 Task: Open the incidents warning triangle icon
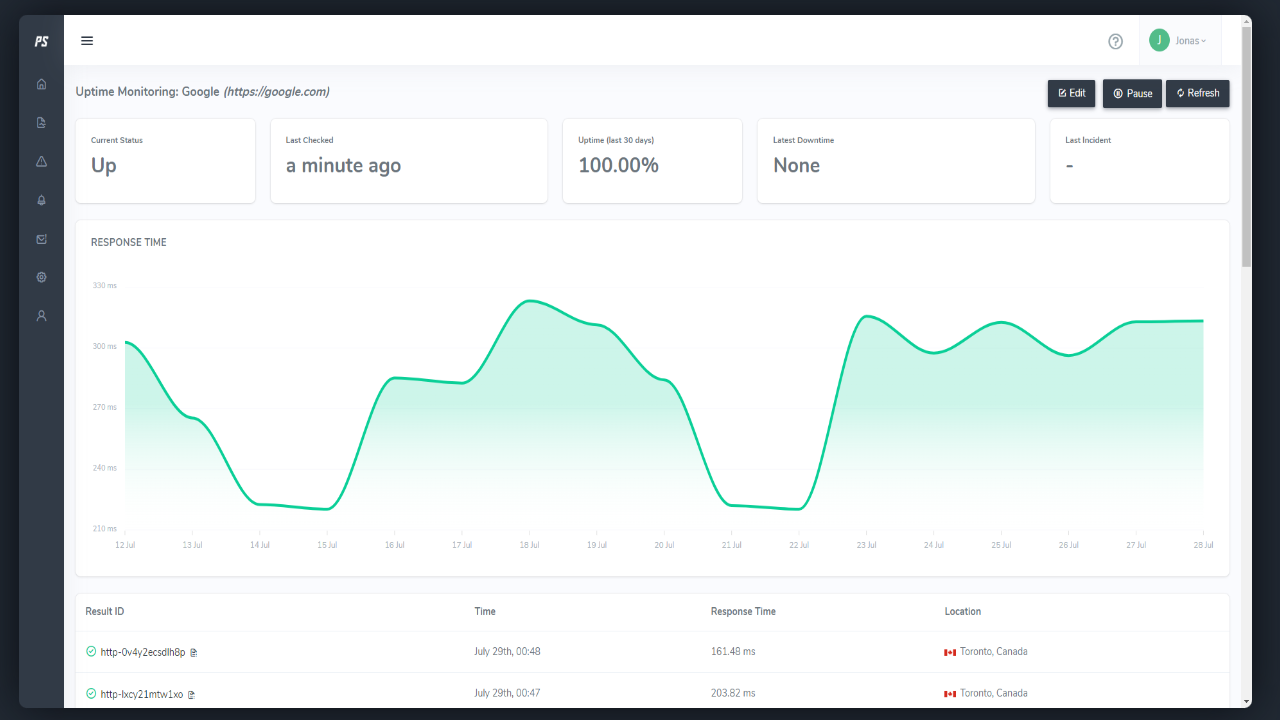(x=41, y=161)
